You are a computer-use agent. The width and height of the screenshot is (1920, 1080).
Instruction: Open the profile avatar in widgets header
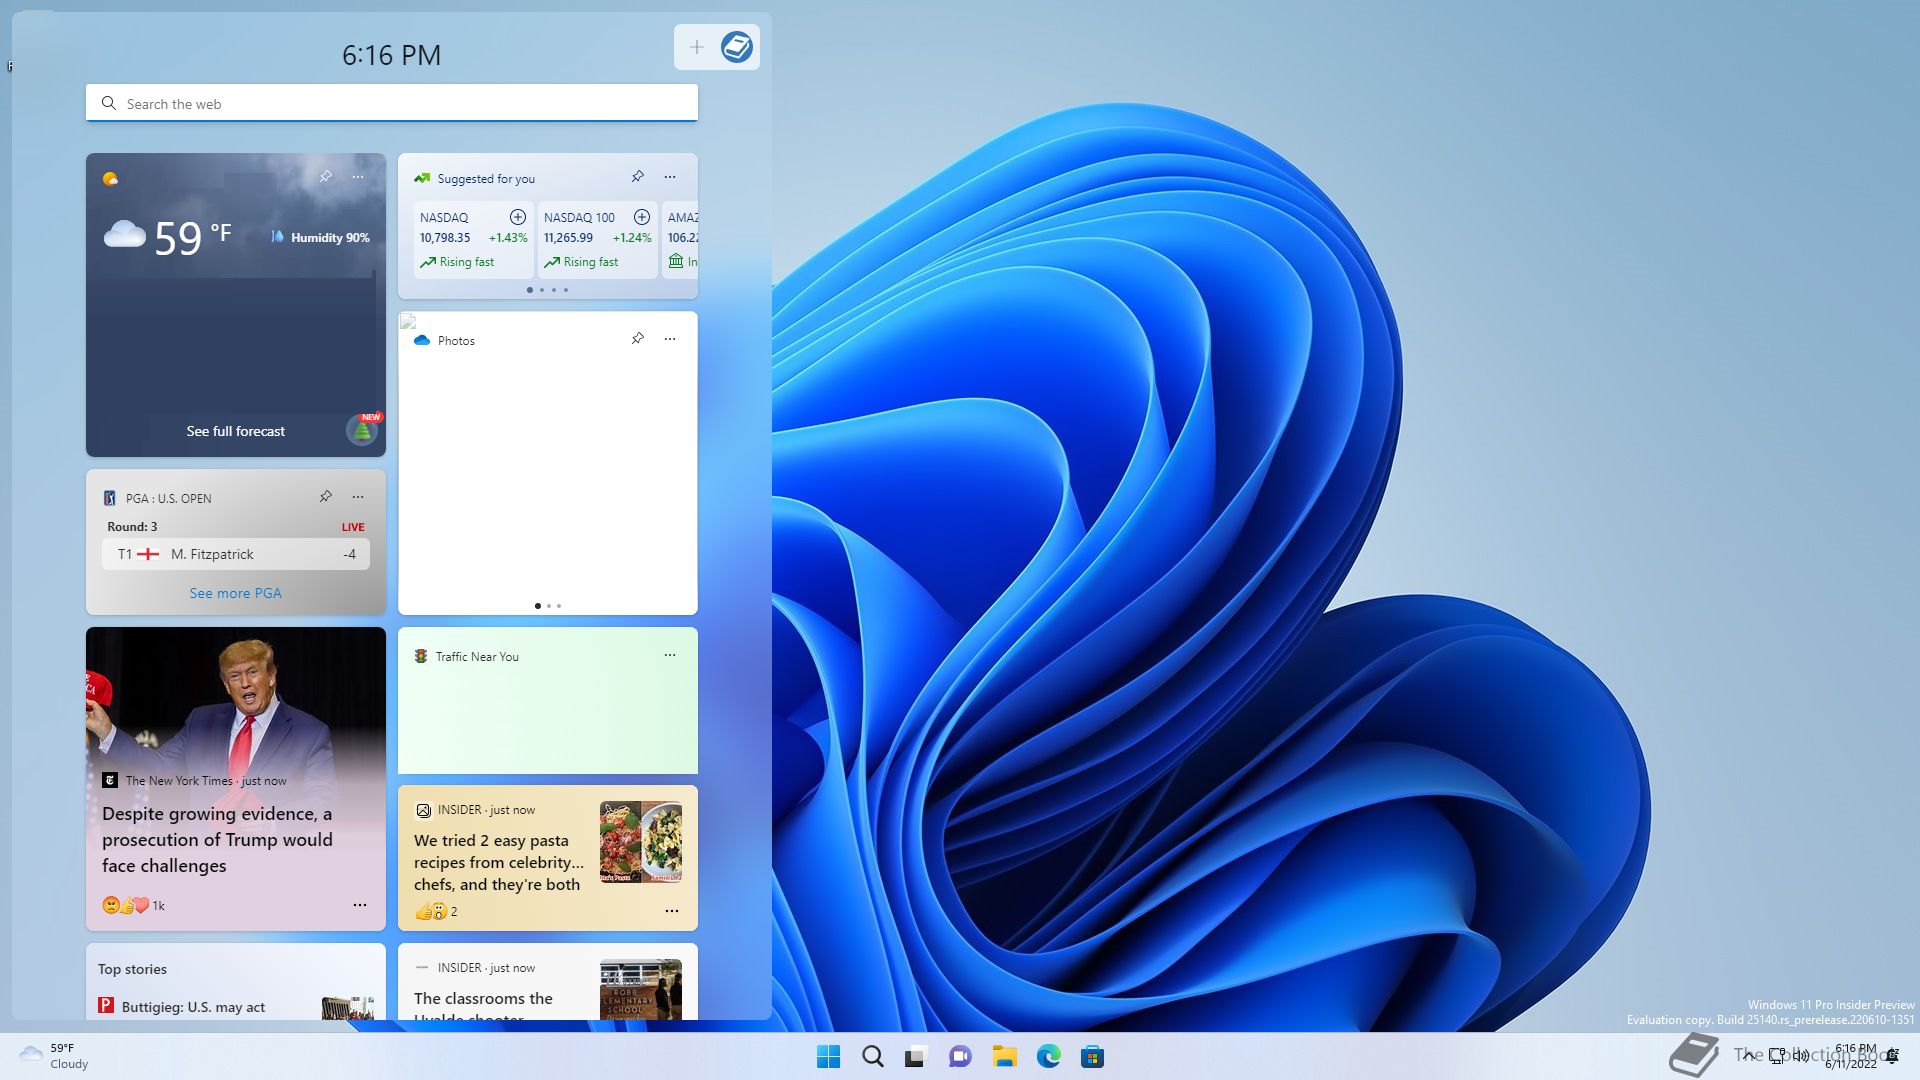coord(737,47)
